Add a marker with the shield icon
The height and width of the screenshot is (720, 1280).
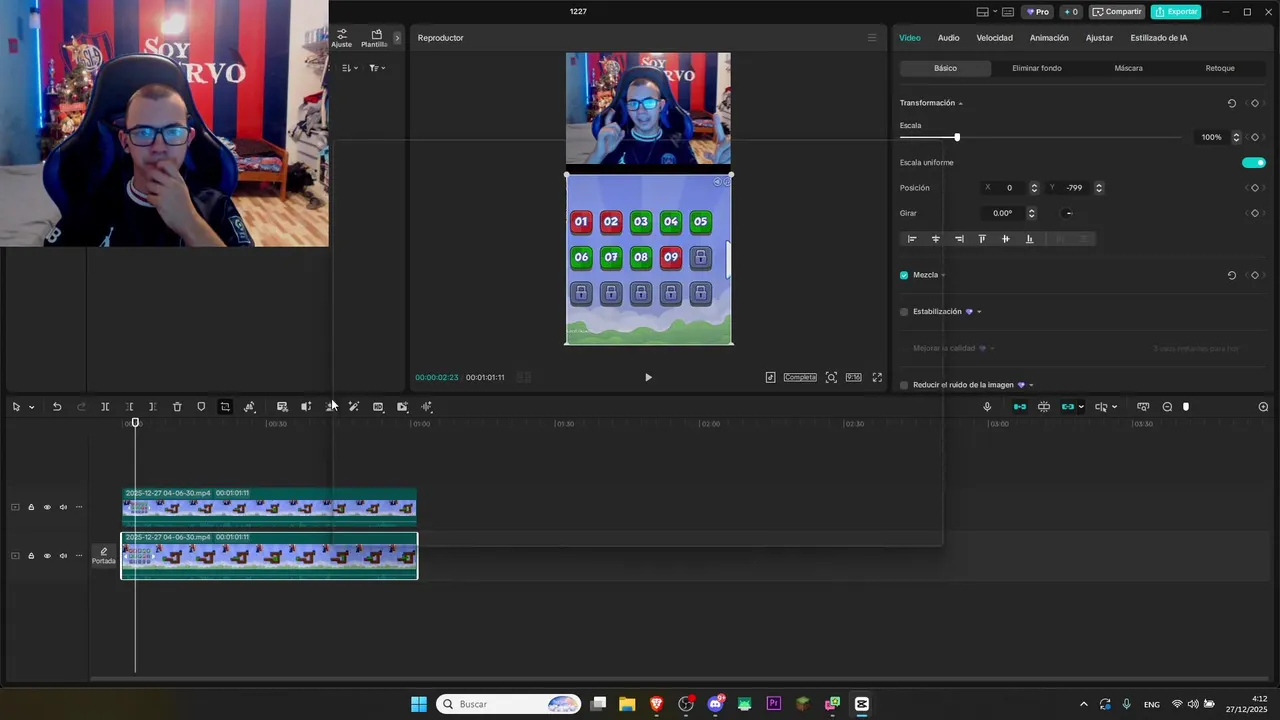[201, 407]
